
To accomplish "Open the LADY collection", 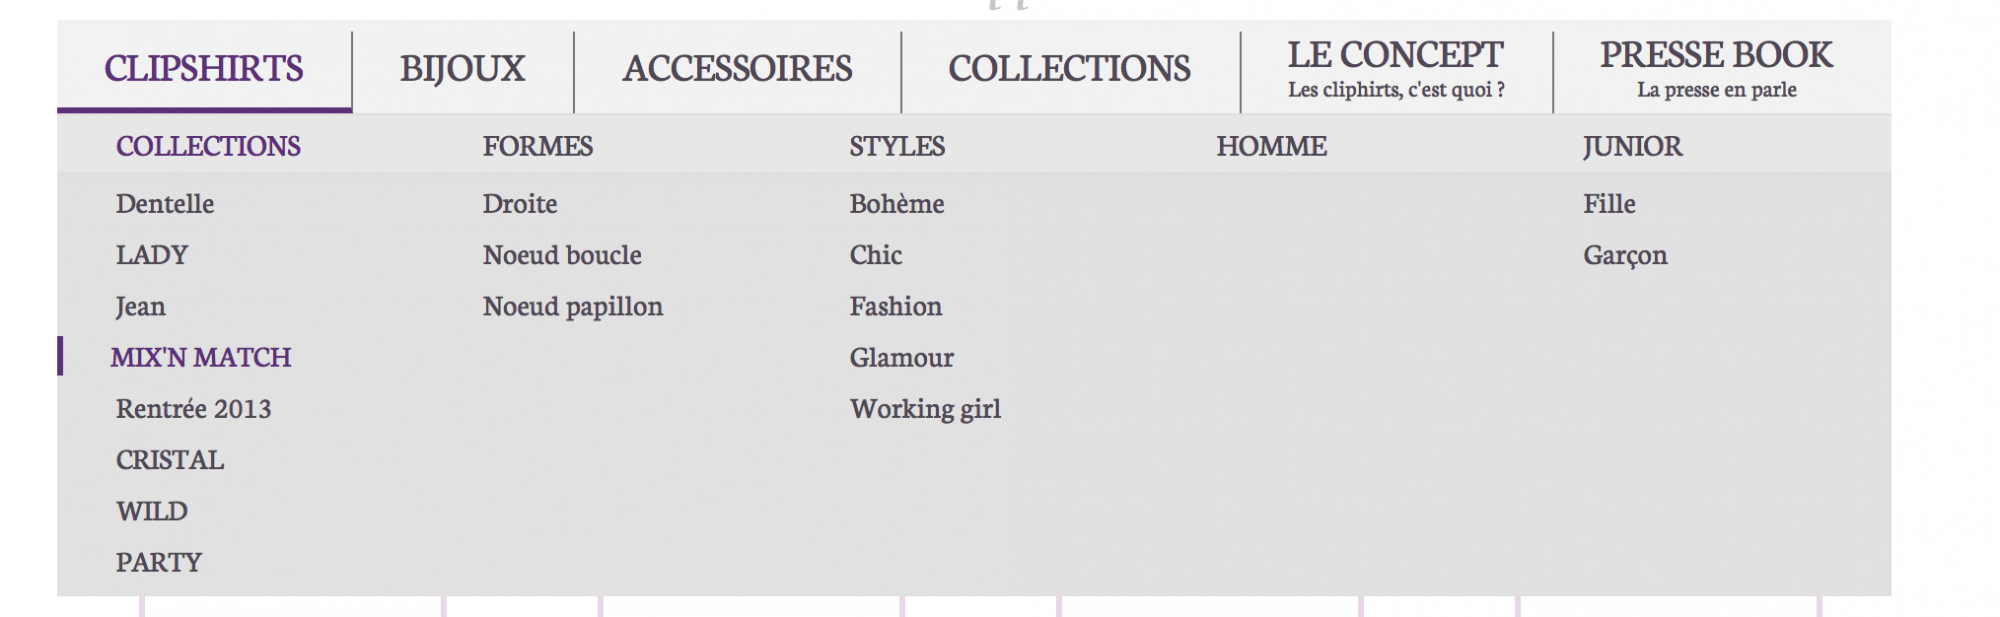I will pos(152,255).
